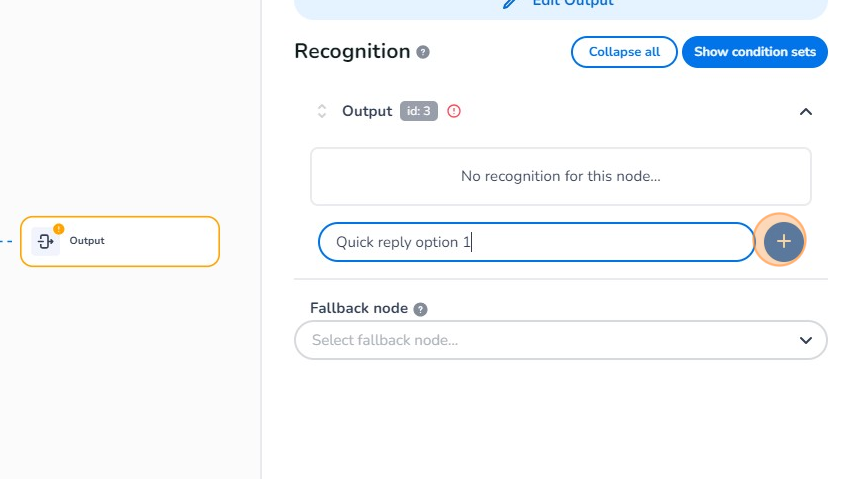
Task: Click the id: 3 badge
Action: pyautogui.click(x=419, y=111)
